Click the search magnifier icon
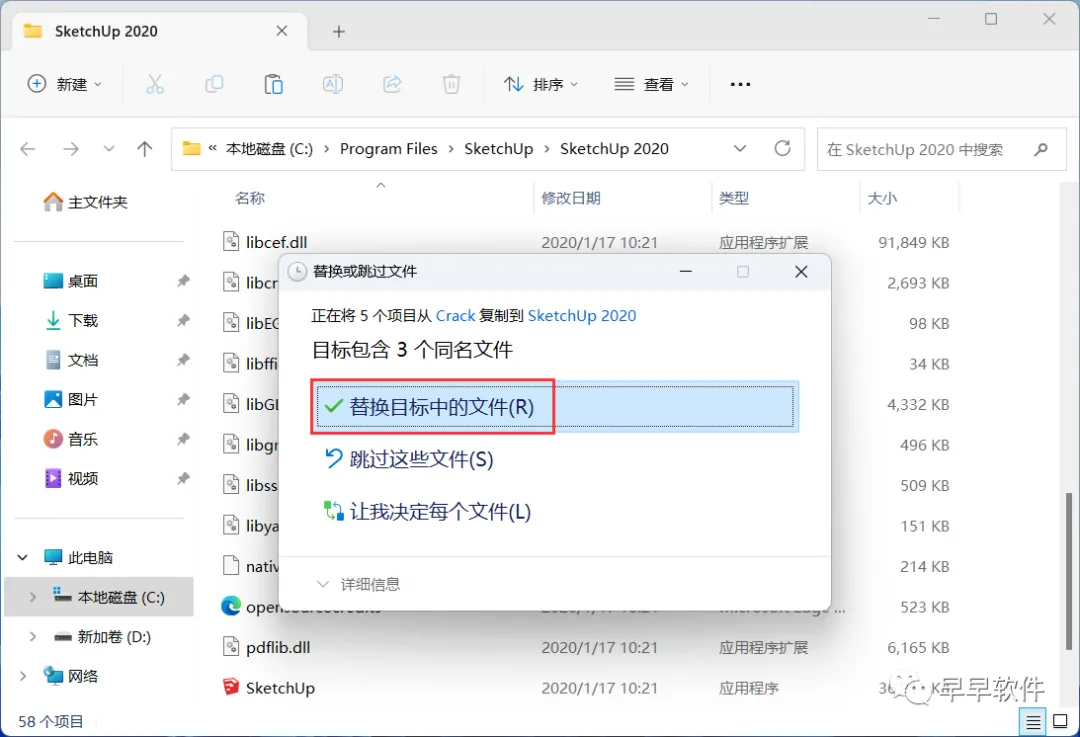 (1041, 149)
